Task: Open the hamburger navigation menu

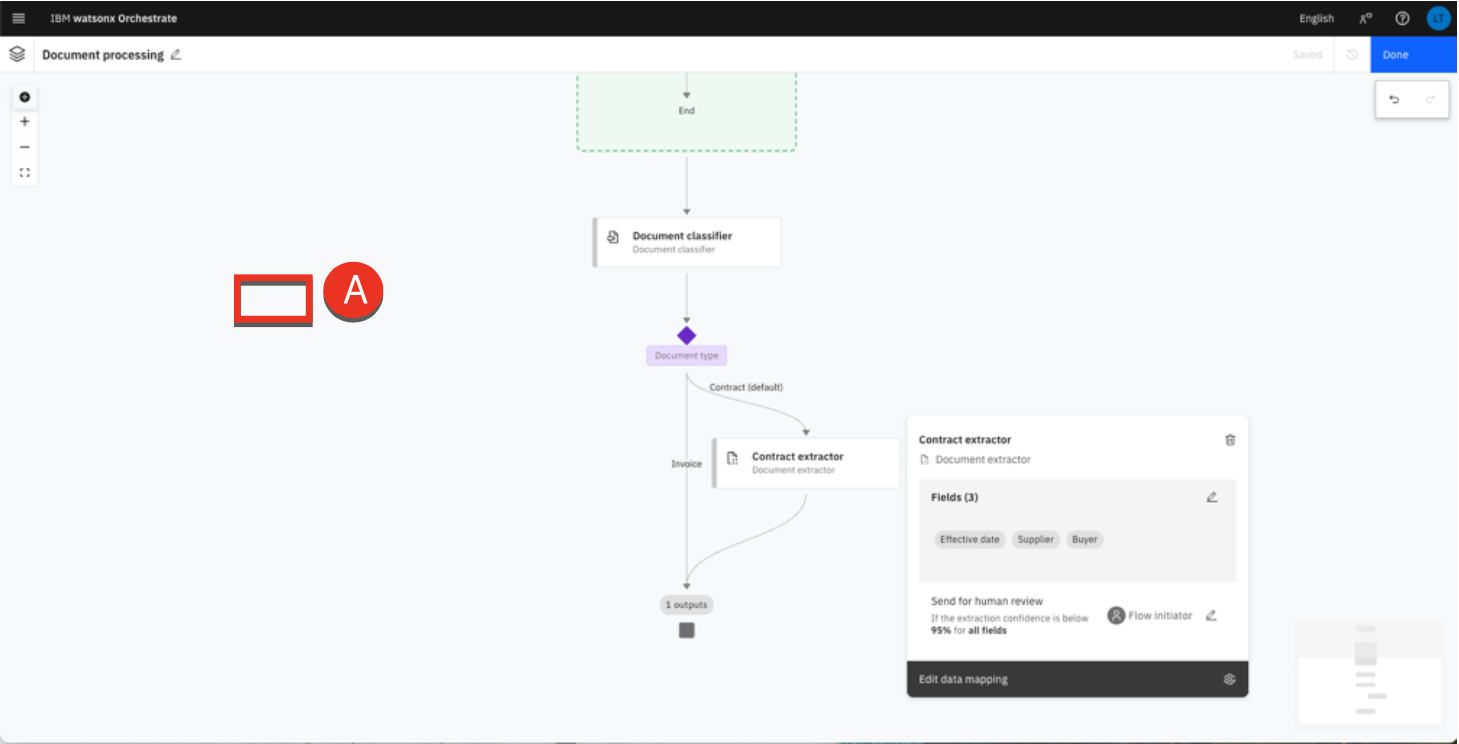Action: tap(18, 18)
